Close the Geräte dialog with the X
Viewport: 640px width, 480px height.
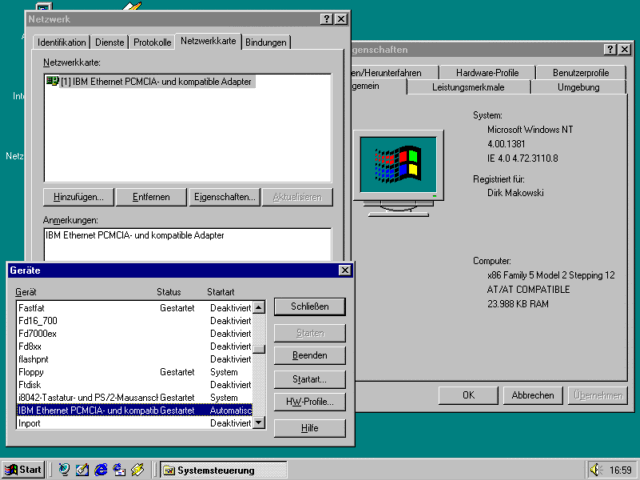click(345, 270)
